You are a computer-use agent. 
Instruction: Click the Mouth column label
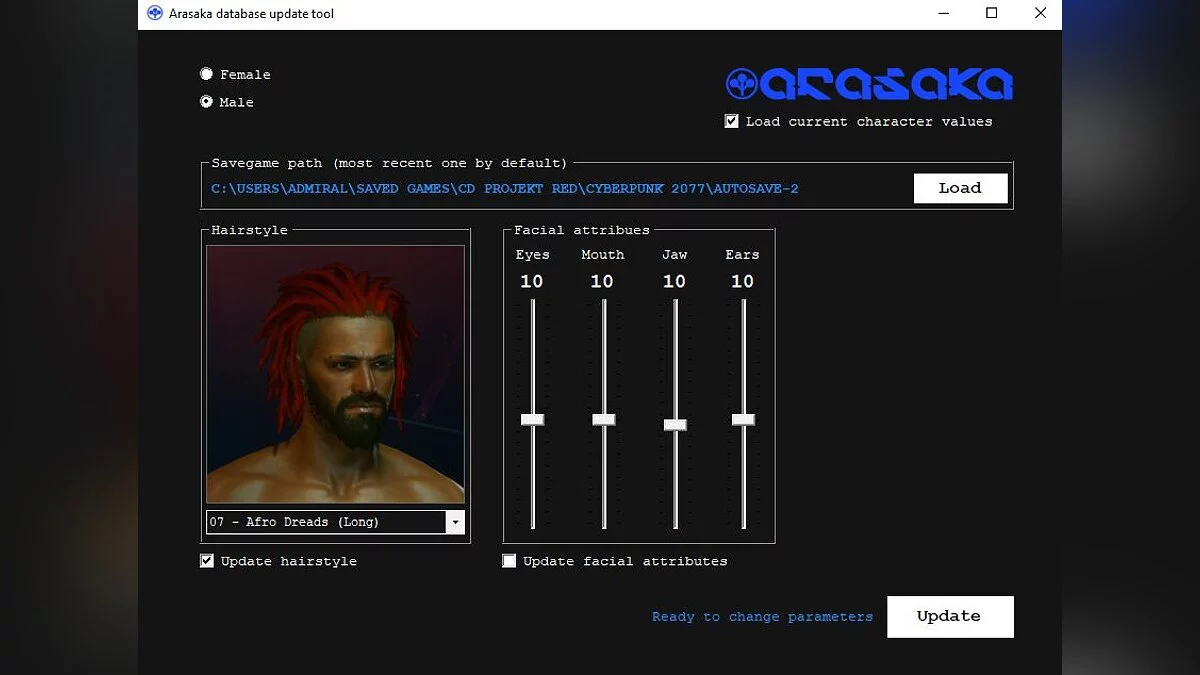click(603, 255)
